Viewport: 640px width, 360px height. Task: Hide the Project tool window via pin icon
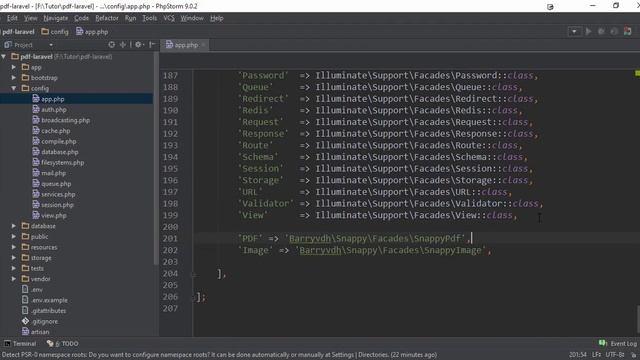[x=152, y=44]
